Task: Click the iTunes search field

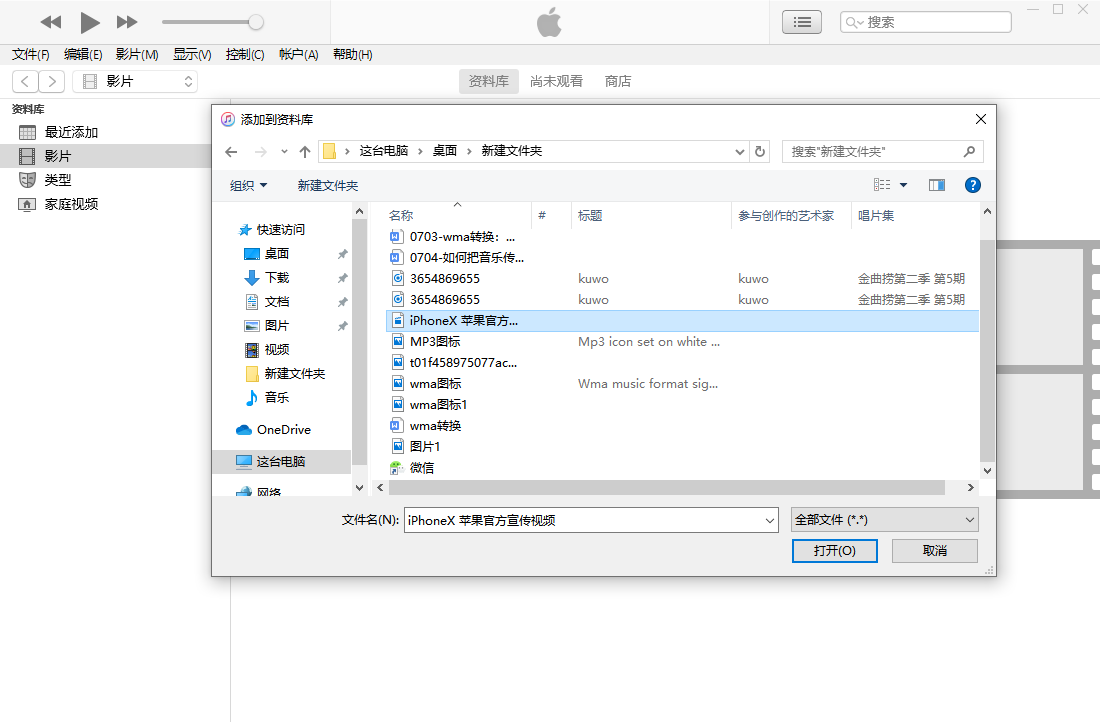Action: (925, 22)
